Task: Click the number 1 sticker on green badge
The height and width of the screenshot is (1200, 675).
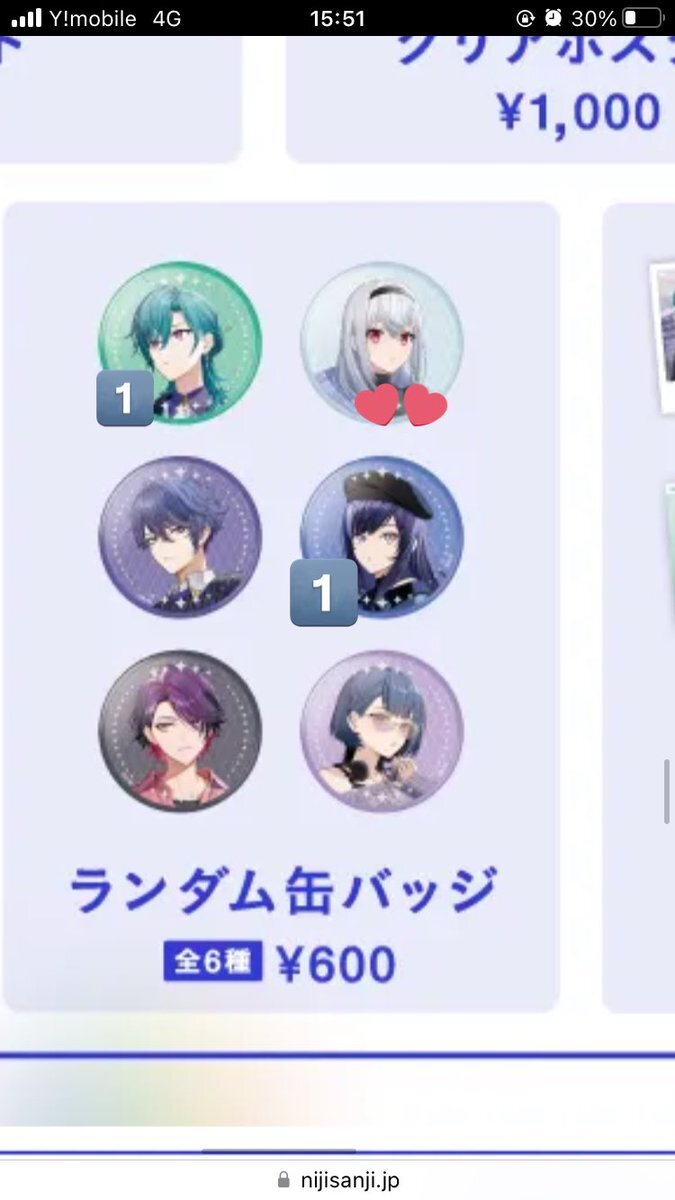Action: (125, 398)
